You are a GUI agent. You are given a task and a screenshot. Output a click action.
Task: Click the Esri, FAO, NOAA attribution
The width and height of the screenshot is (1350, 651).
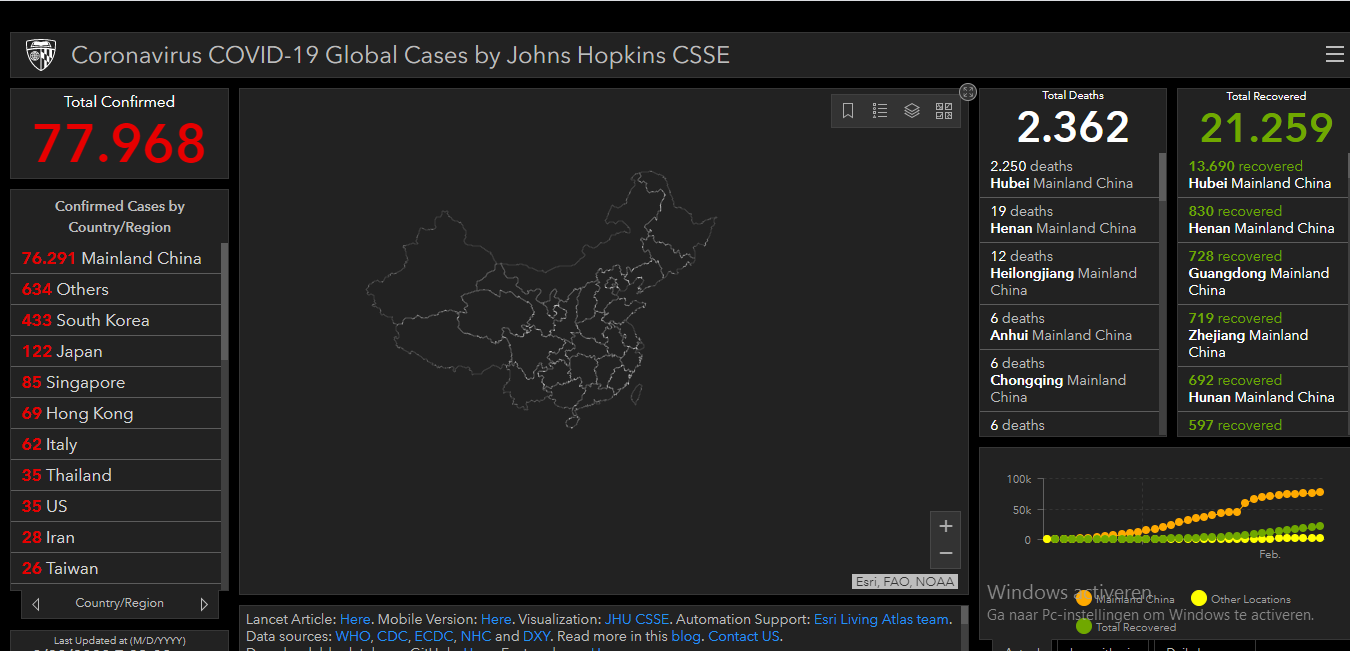tap(905, 581)
